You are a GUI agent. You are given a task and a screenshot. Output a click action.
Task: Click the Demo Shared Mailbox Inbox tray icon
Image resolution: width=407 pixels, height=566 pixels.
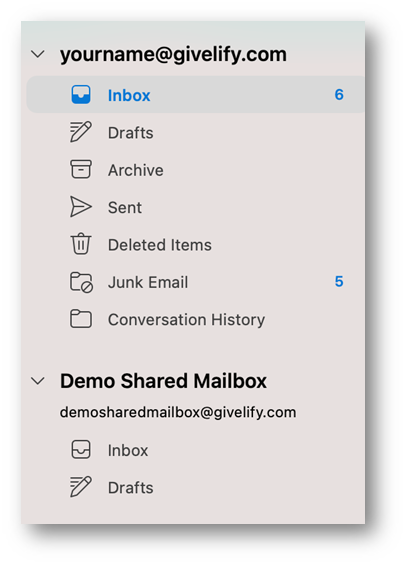(x=81, y=450)
